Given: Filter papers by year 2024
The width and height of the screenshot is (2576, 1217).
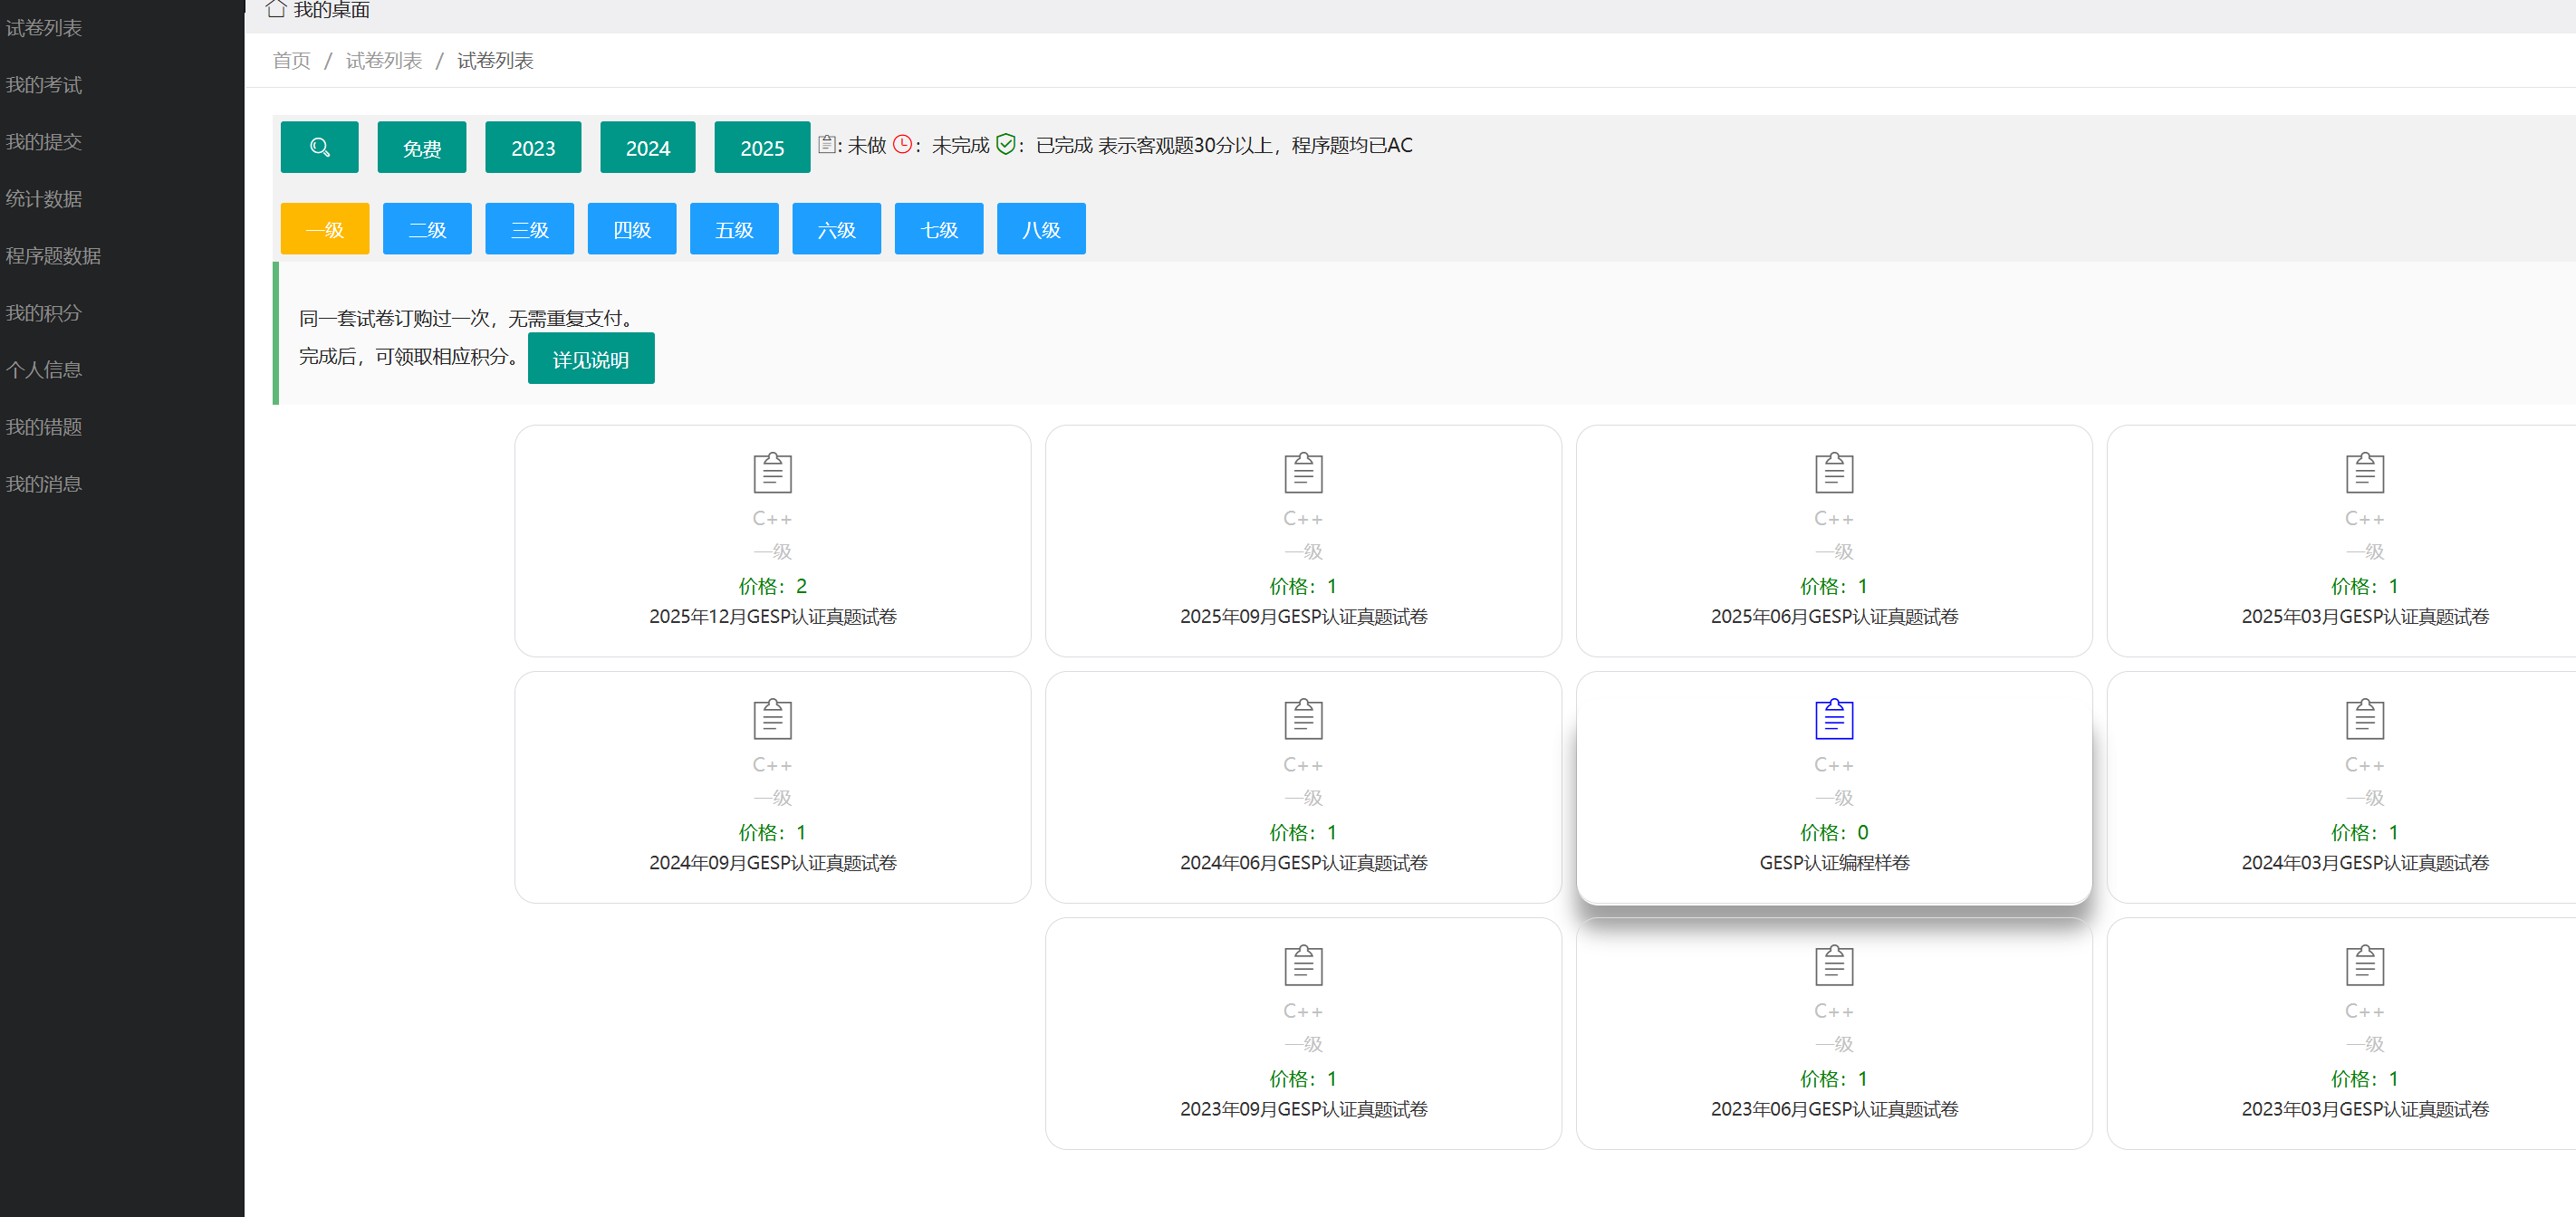Looking at the screenshot, I should (x=647, y=147).
